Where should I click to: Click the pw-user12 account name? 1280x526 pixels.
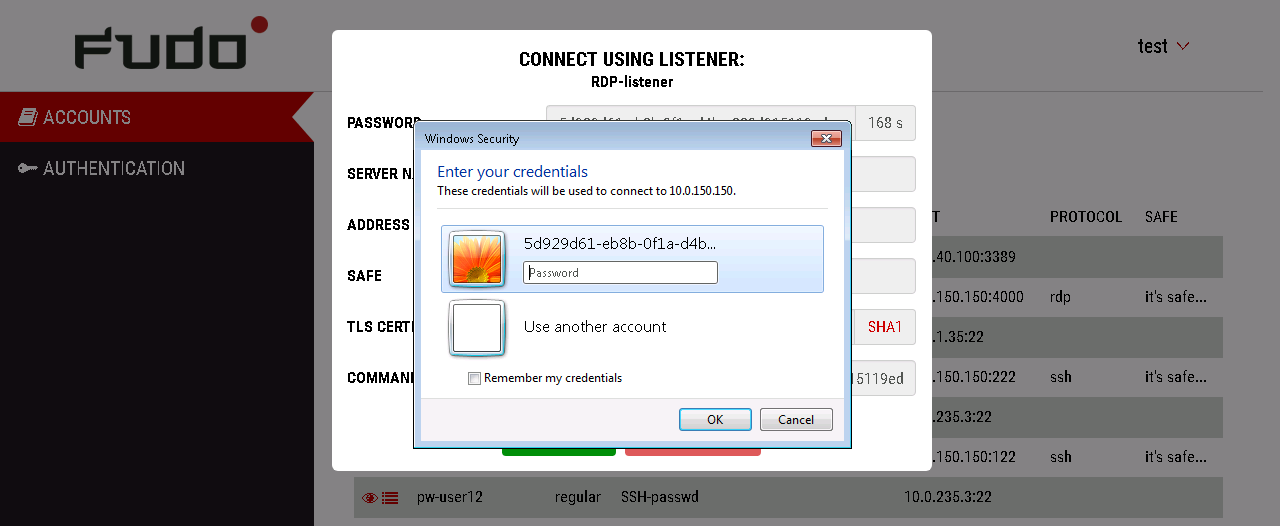[450, 497]
